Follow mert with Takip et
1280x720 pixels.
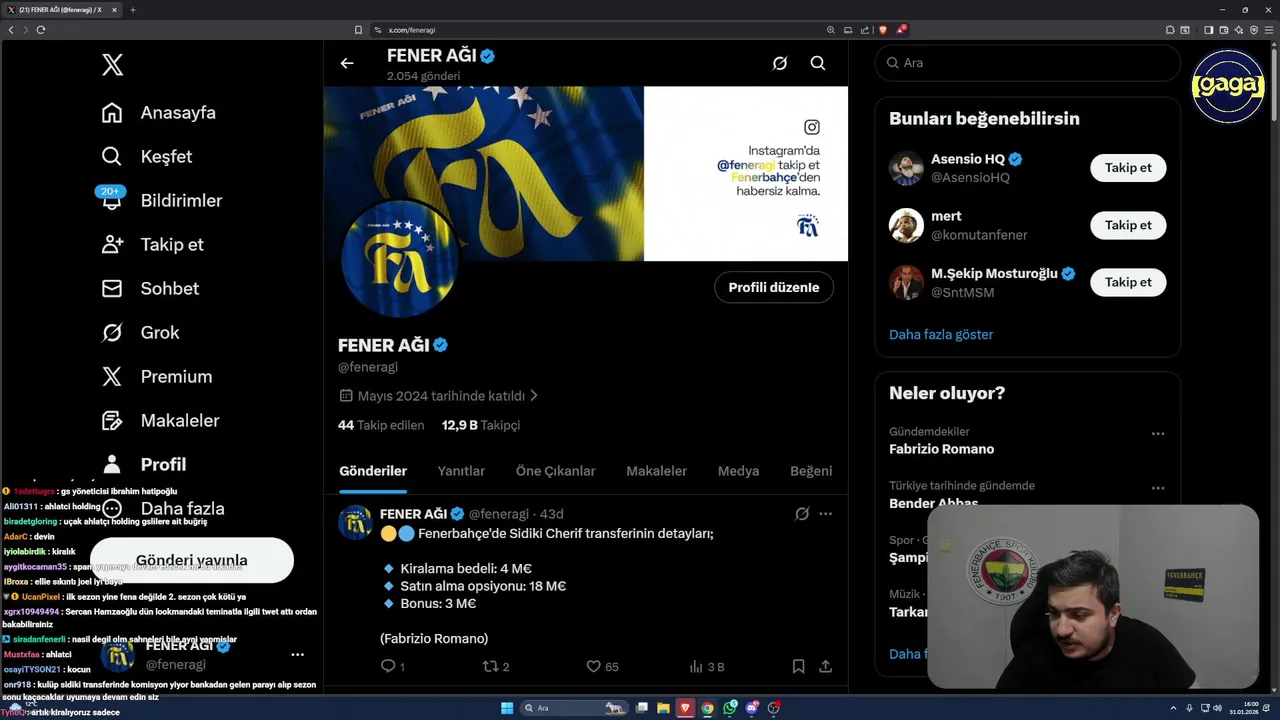coord(1128,225)
